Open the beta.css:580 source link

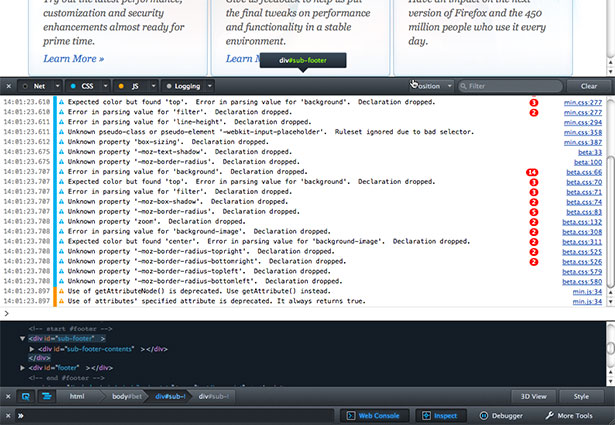(582, 282)
